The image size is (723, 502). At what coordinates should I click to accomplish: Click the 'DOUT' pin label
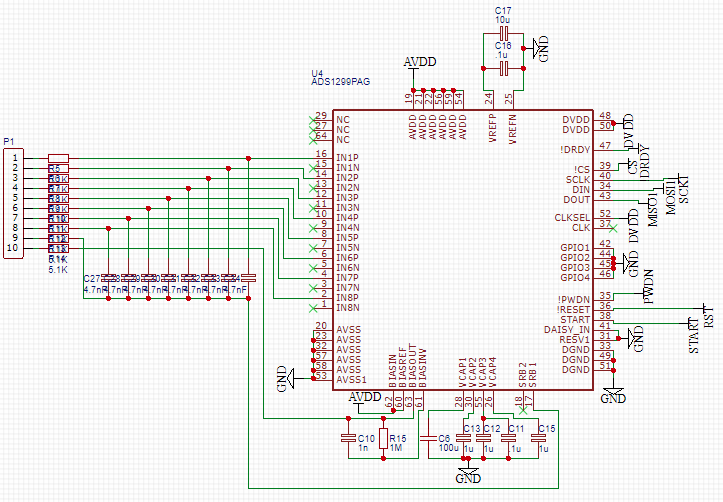(x=576, y=200)
